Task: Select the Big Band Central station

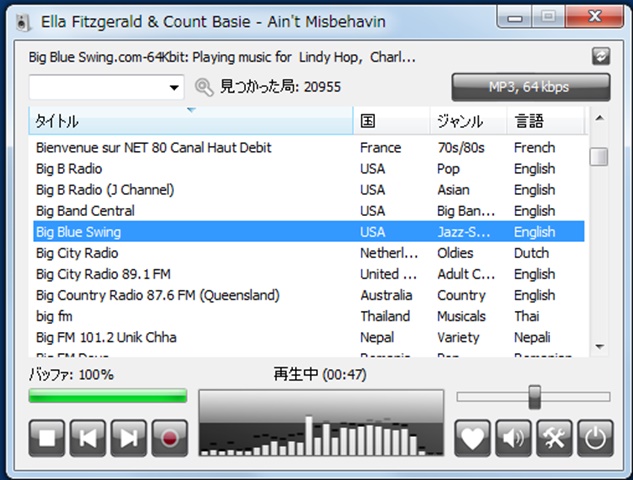Action: (309, 211)
